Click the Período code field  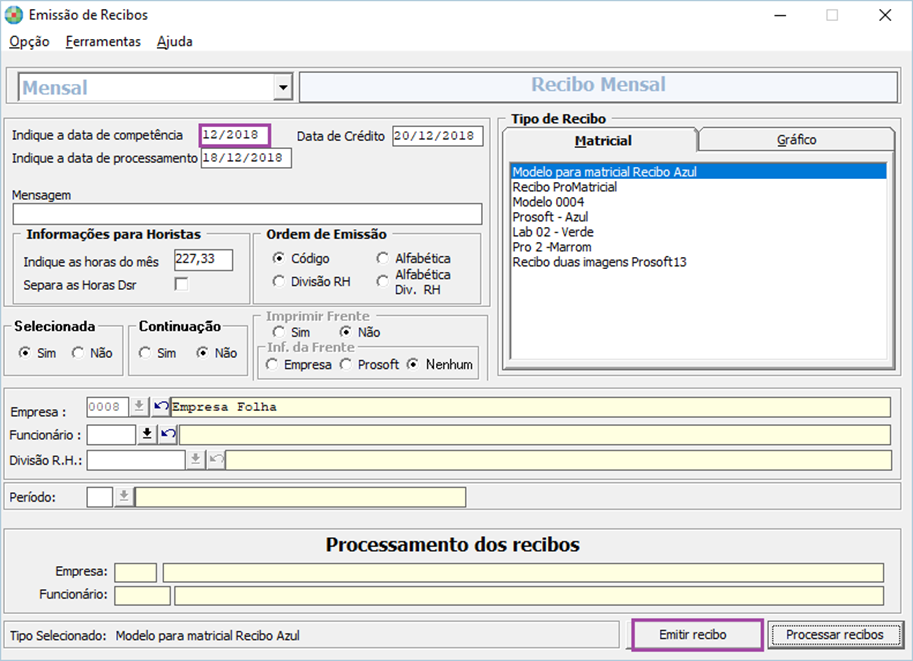pyautogui.click(x=100, y=497)
